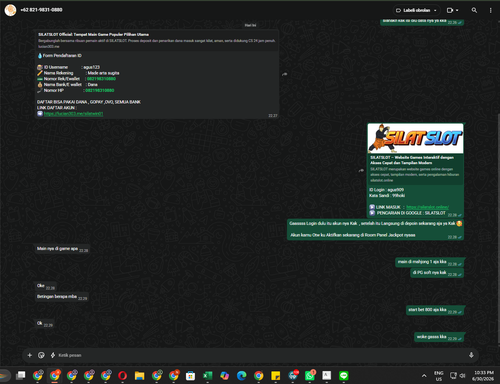Click the green Nomor HP phone number
Image resolution: width=500 pixels, height=384 pixels.
coord(100,91)
